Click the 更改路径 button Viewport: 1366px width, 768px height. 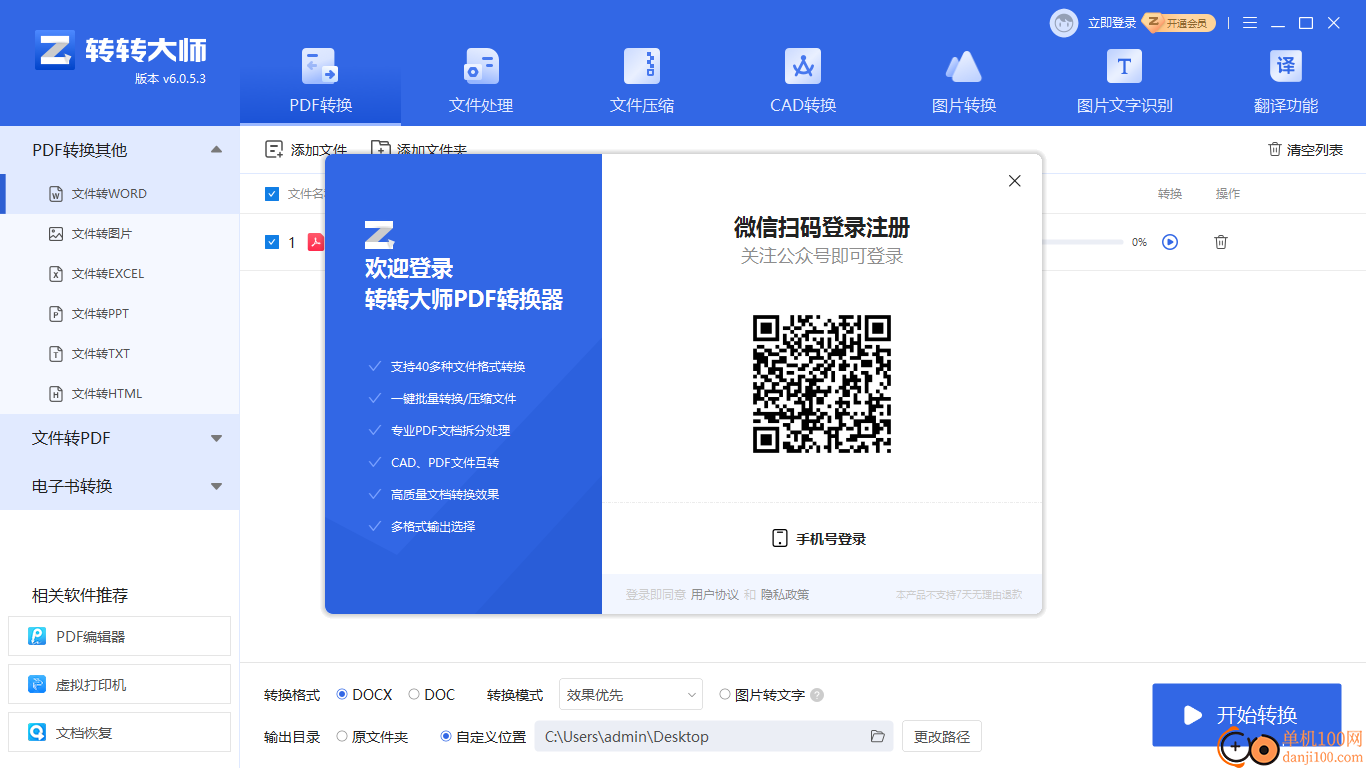(x=942, y=737)
